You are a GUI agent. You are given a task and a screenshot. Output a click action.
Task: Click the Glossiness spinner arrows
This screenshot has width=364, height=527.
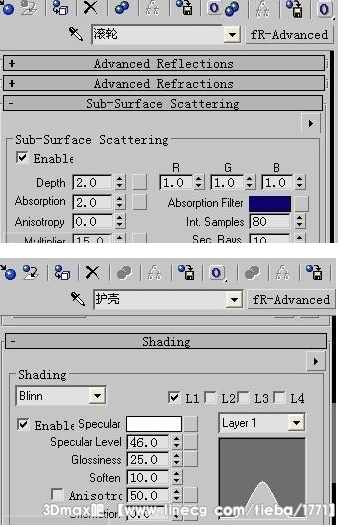pyautogui.click(x=176, y=459)
